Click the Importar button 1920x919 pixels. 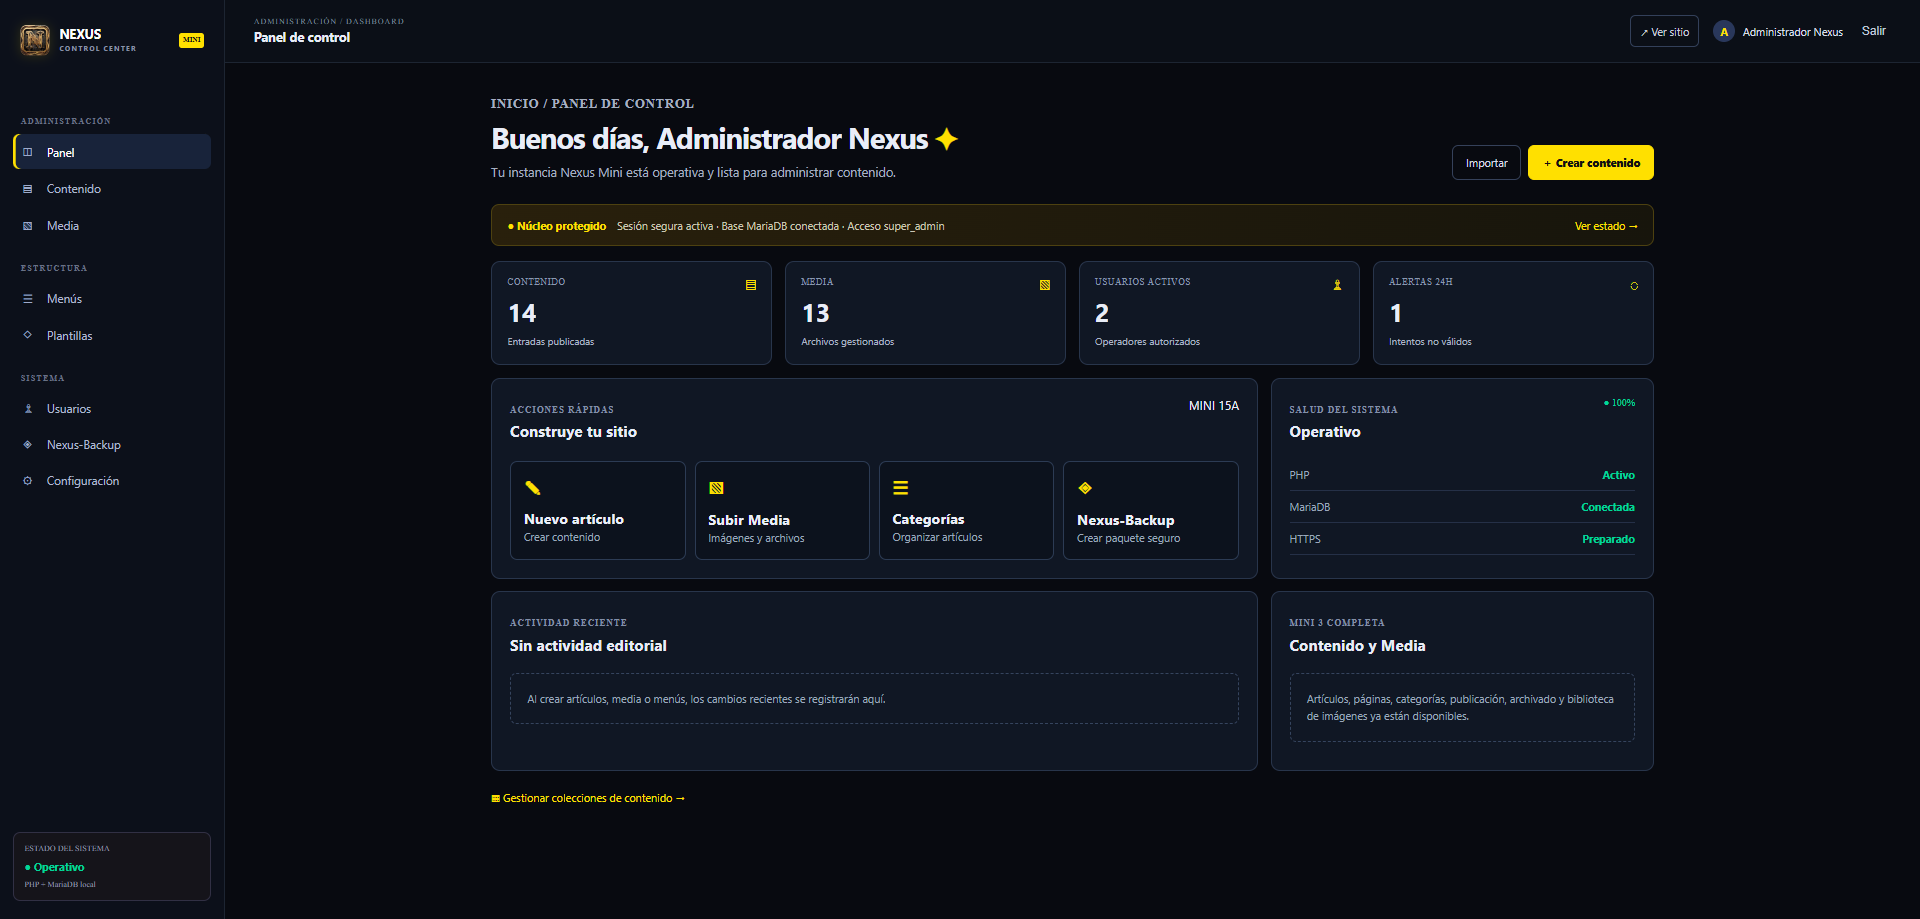(x=1486, y=163)
